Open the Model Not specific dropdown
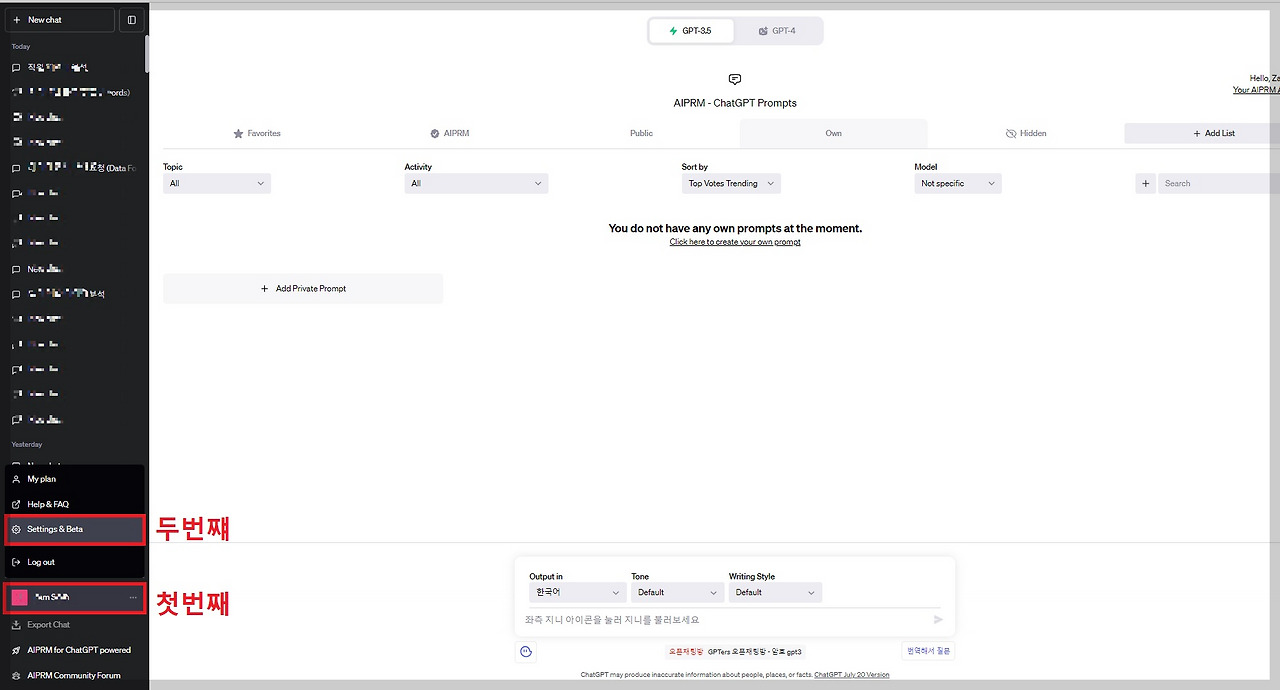The width and height of the screenshot is (1280, 690). [x=958, y=184]
